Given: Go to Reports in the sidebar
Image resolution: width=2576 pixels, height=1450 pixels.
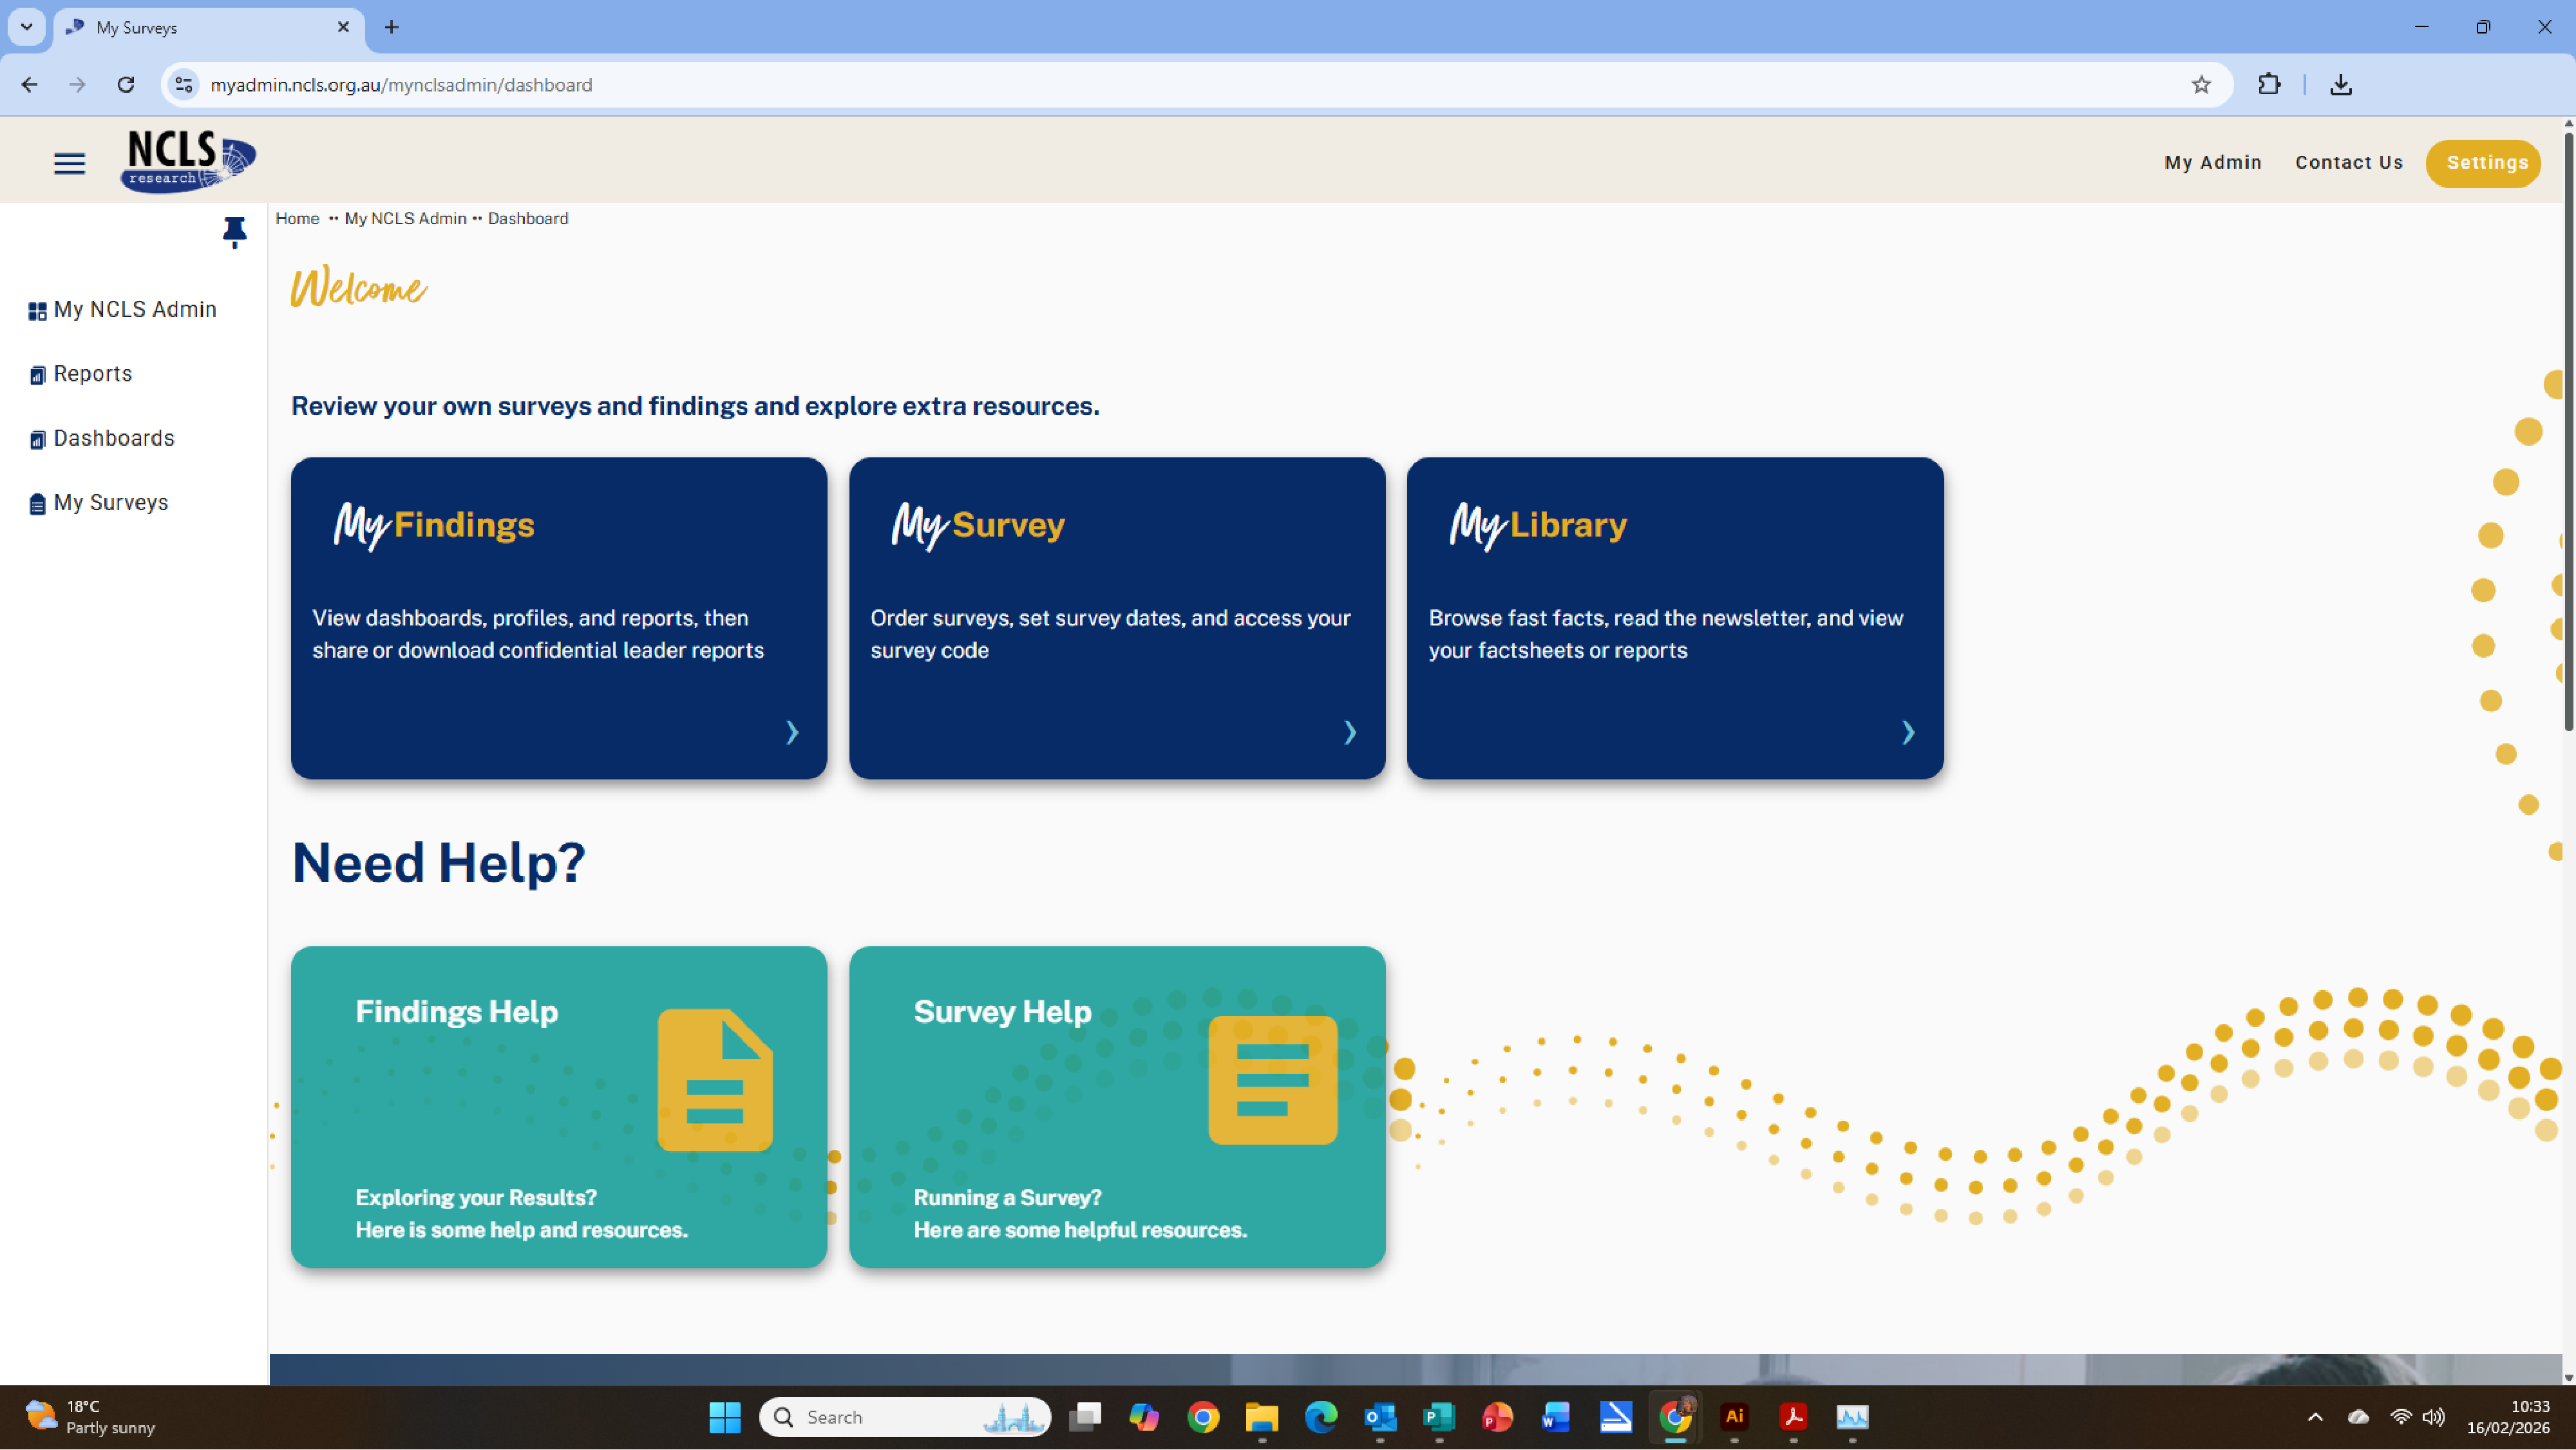Looking at the screenshot, I should (x=92, y=374).
